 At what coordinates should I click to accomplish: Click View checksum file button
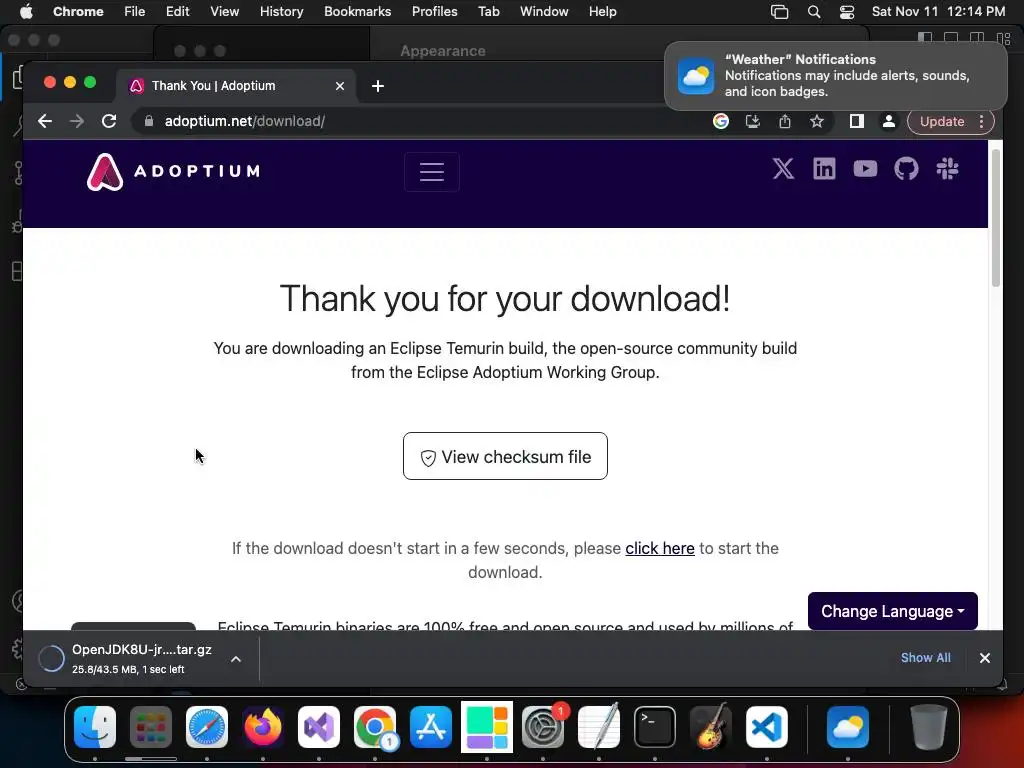pos(505,456)
